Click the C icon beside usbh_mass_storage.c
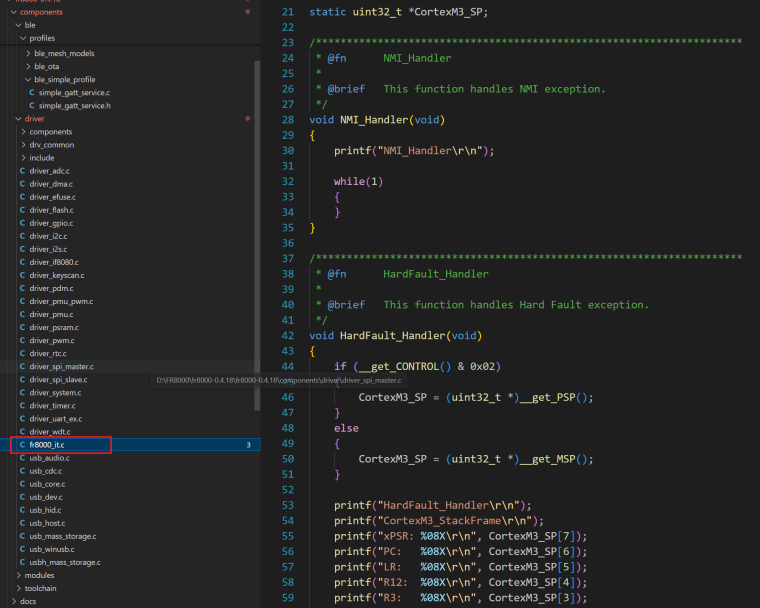 click(22, 562)
